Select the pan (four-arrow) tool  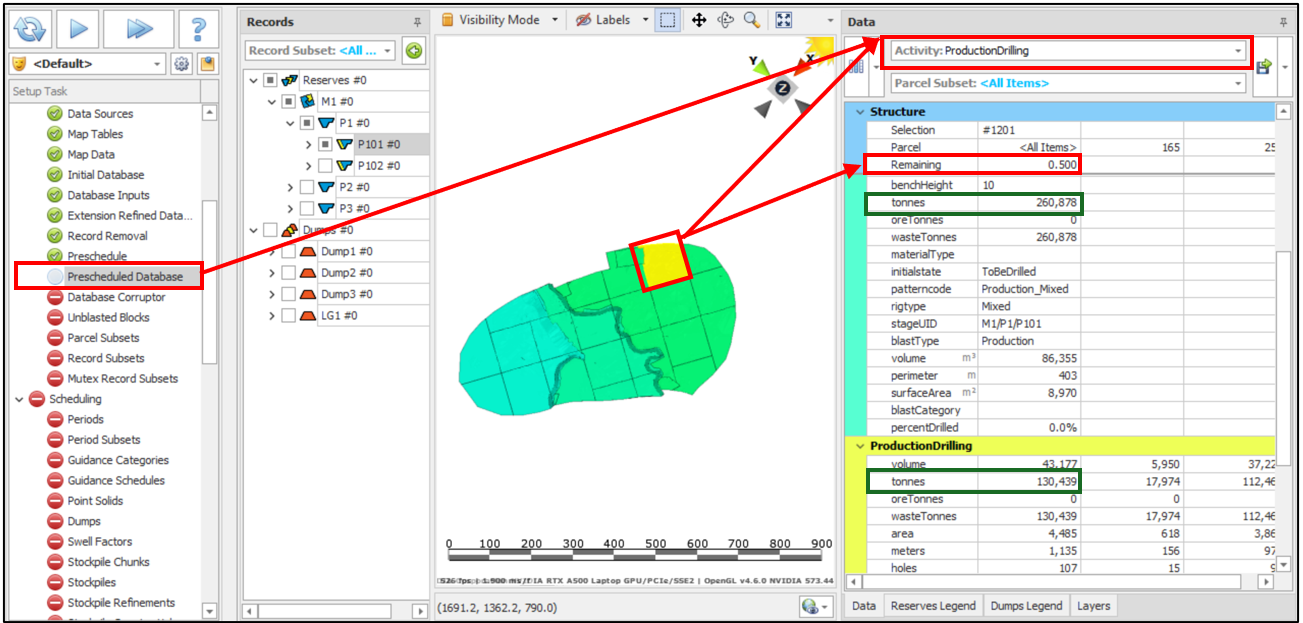tap(699, 20)
